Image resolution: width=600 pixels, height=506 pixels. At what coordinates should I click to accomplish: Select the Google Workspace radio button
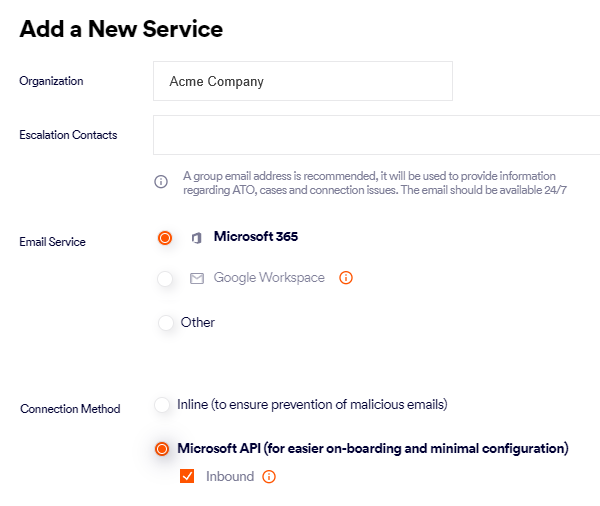165,279
